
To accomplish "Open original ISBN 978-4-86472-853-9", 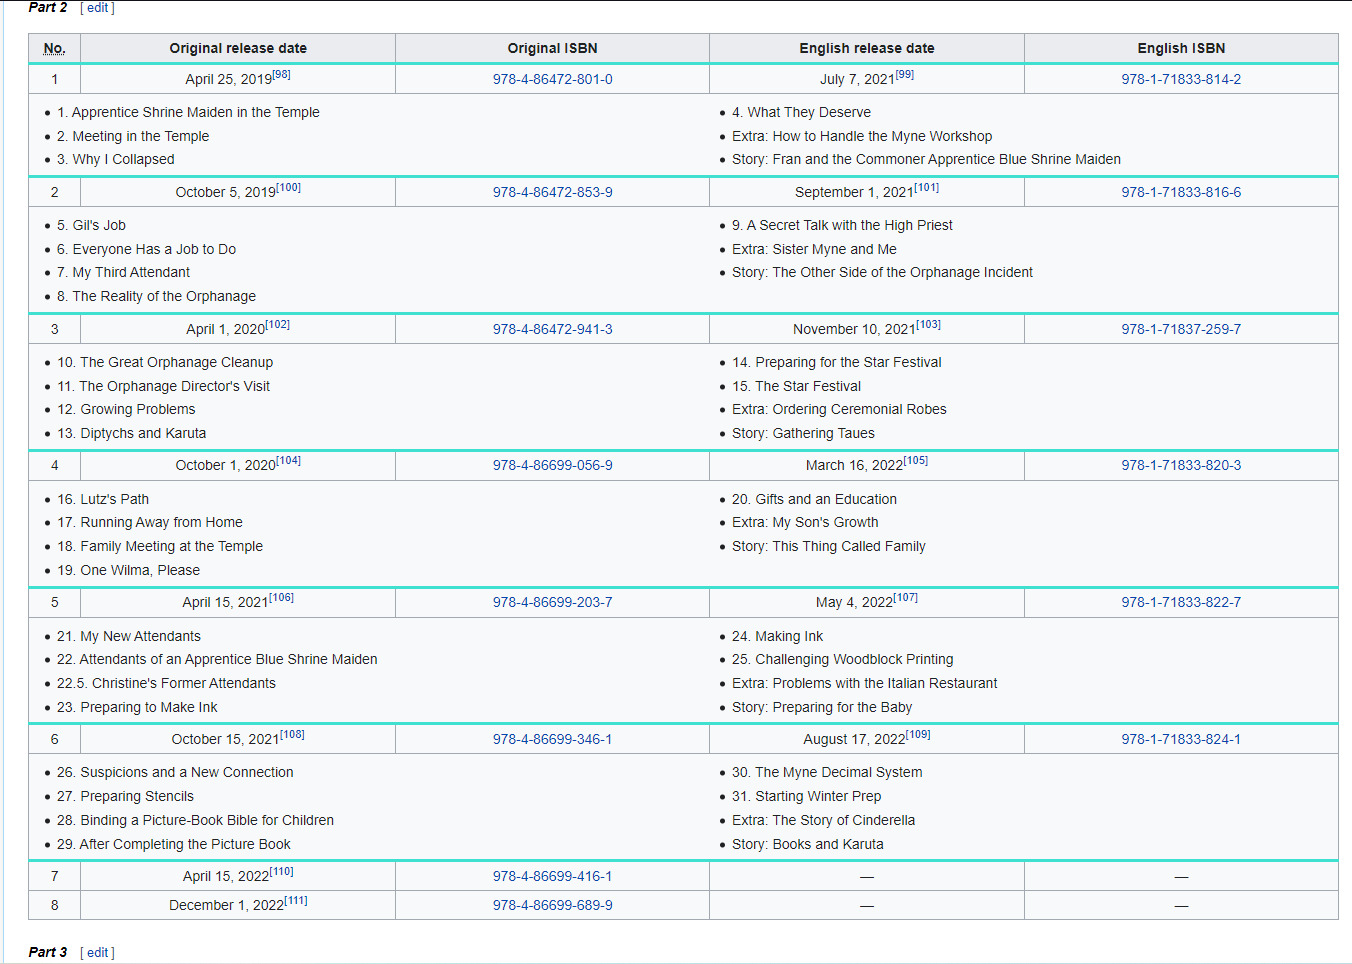I will (x=552, y=192).
